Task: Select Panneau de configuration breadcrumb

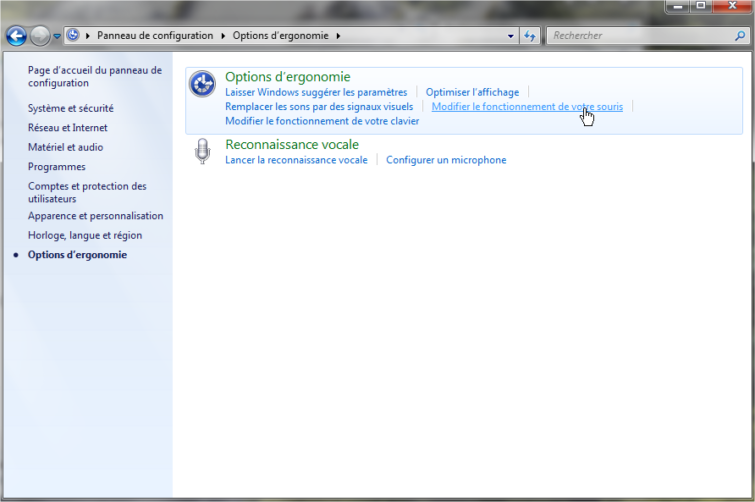Action: [x=155, y=36]
